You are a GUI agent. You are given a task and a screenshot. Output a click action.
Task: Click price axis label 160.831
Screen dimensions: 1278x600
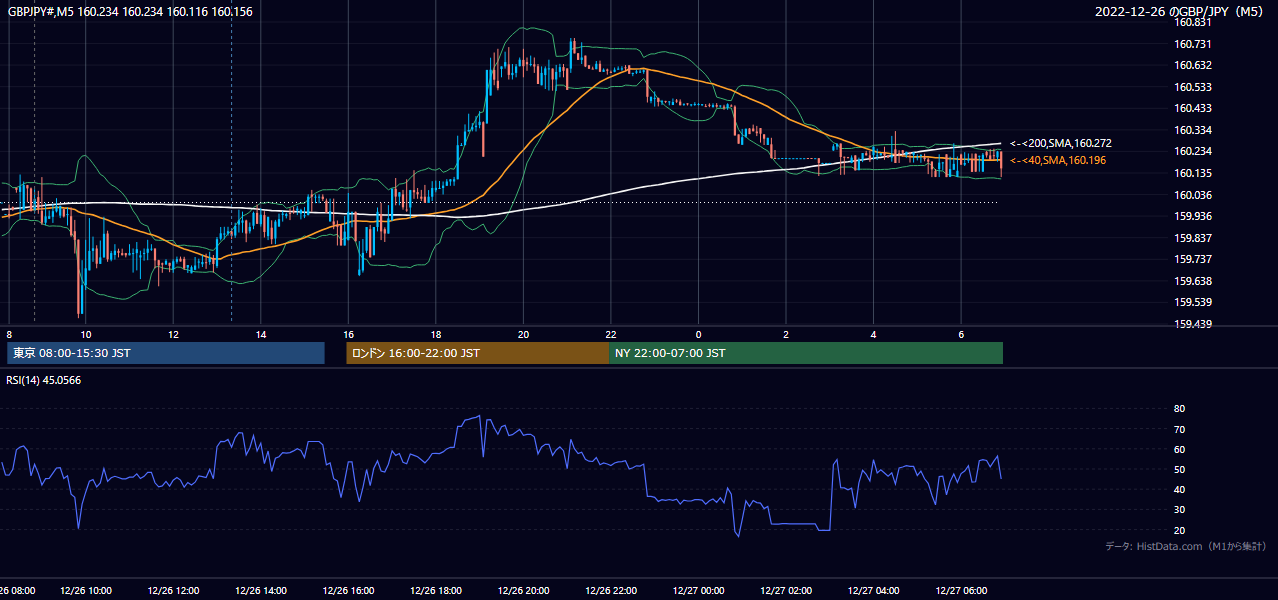[1192, 22]
